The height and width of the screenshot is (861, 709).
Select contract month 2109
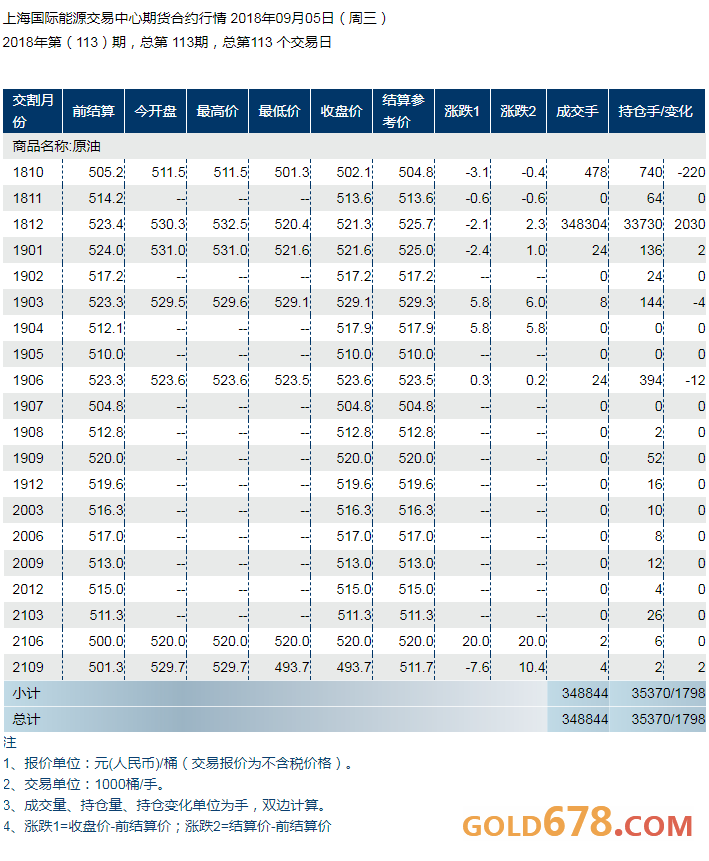pyautogui.click(x=28, y=667)
